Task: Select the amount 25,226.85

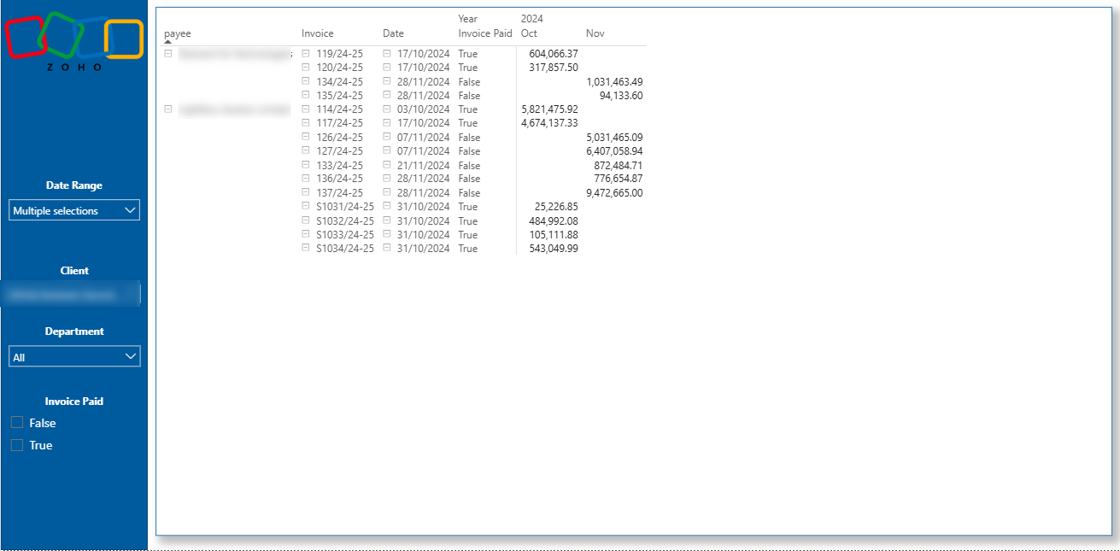Action: click(556, 206)
